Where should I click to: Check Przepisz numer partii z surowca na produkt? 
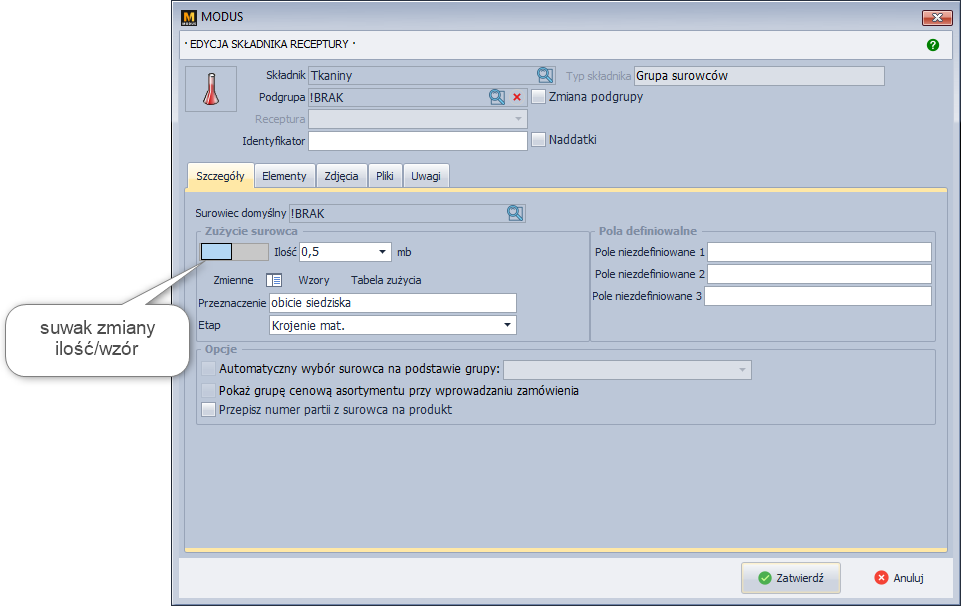pyautogui.click(x=208, y=409)
